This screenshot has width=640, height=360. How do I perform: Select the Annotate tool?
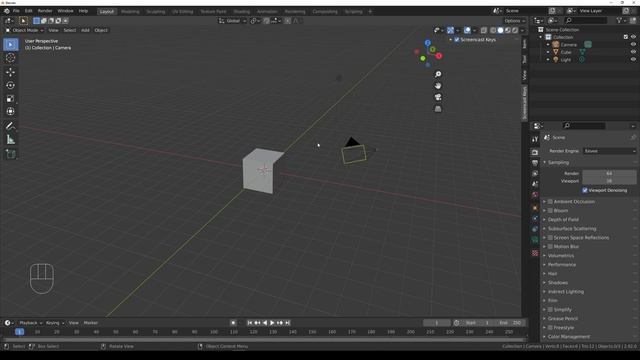(x=11, y=126)
